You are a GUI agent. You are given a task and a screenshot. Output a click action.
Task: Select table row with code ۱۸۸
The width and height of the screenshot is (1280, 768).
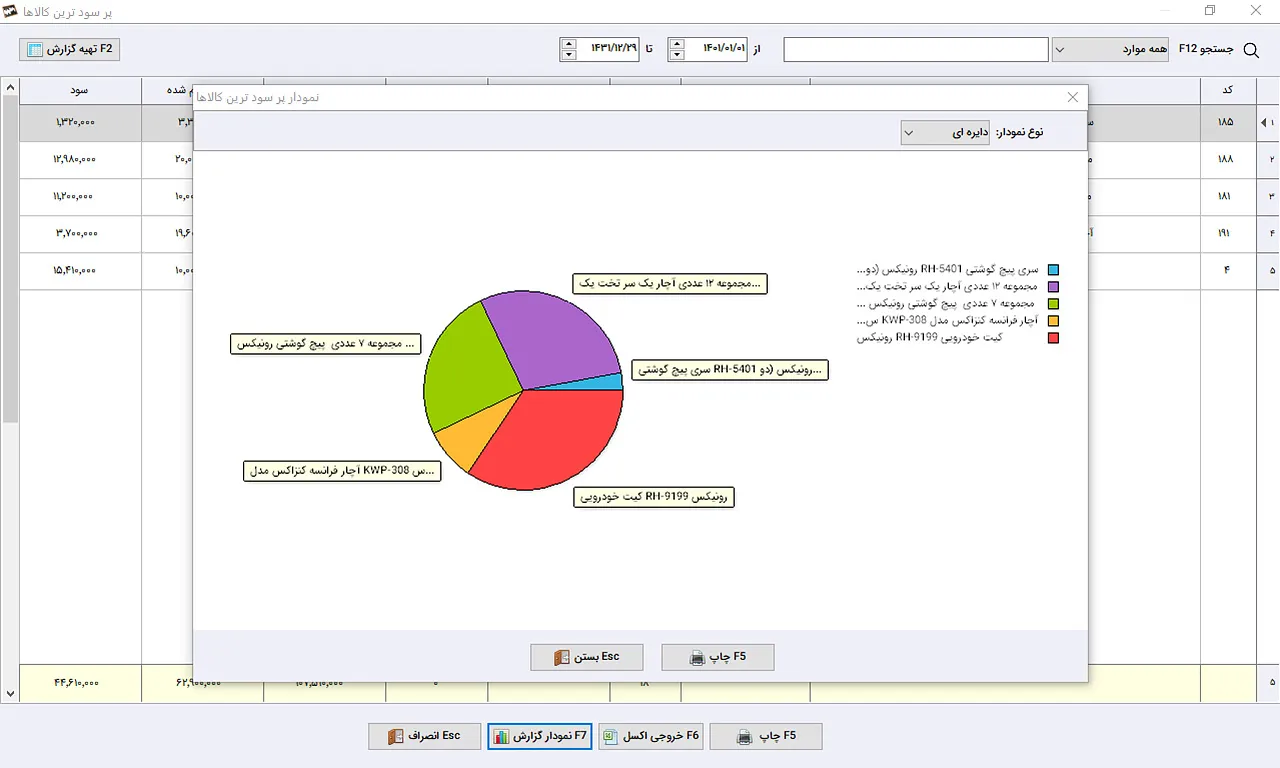pyautogui.click(x=640, y=160)
